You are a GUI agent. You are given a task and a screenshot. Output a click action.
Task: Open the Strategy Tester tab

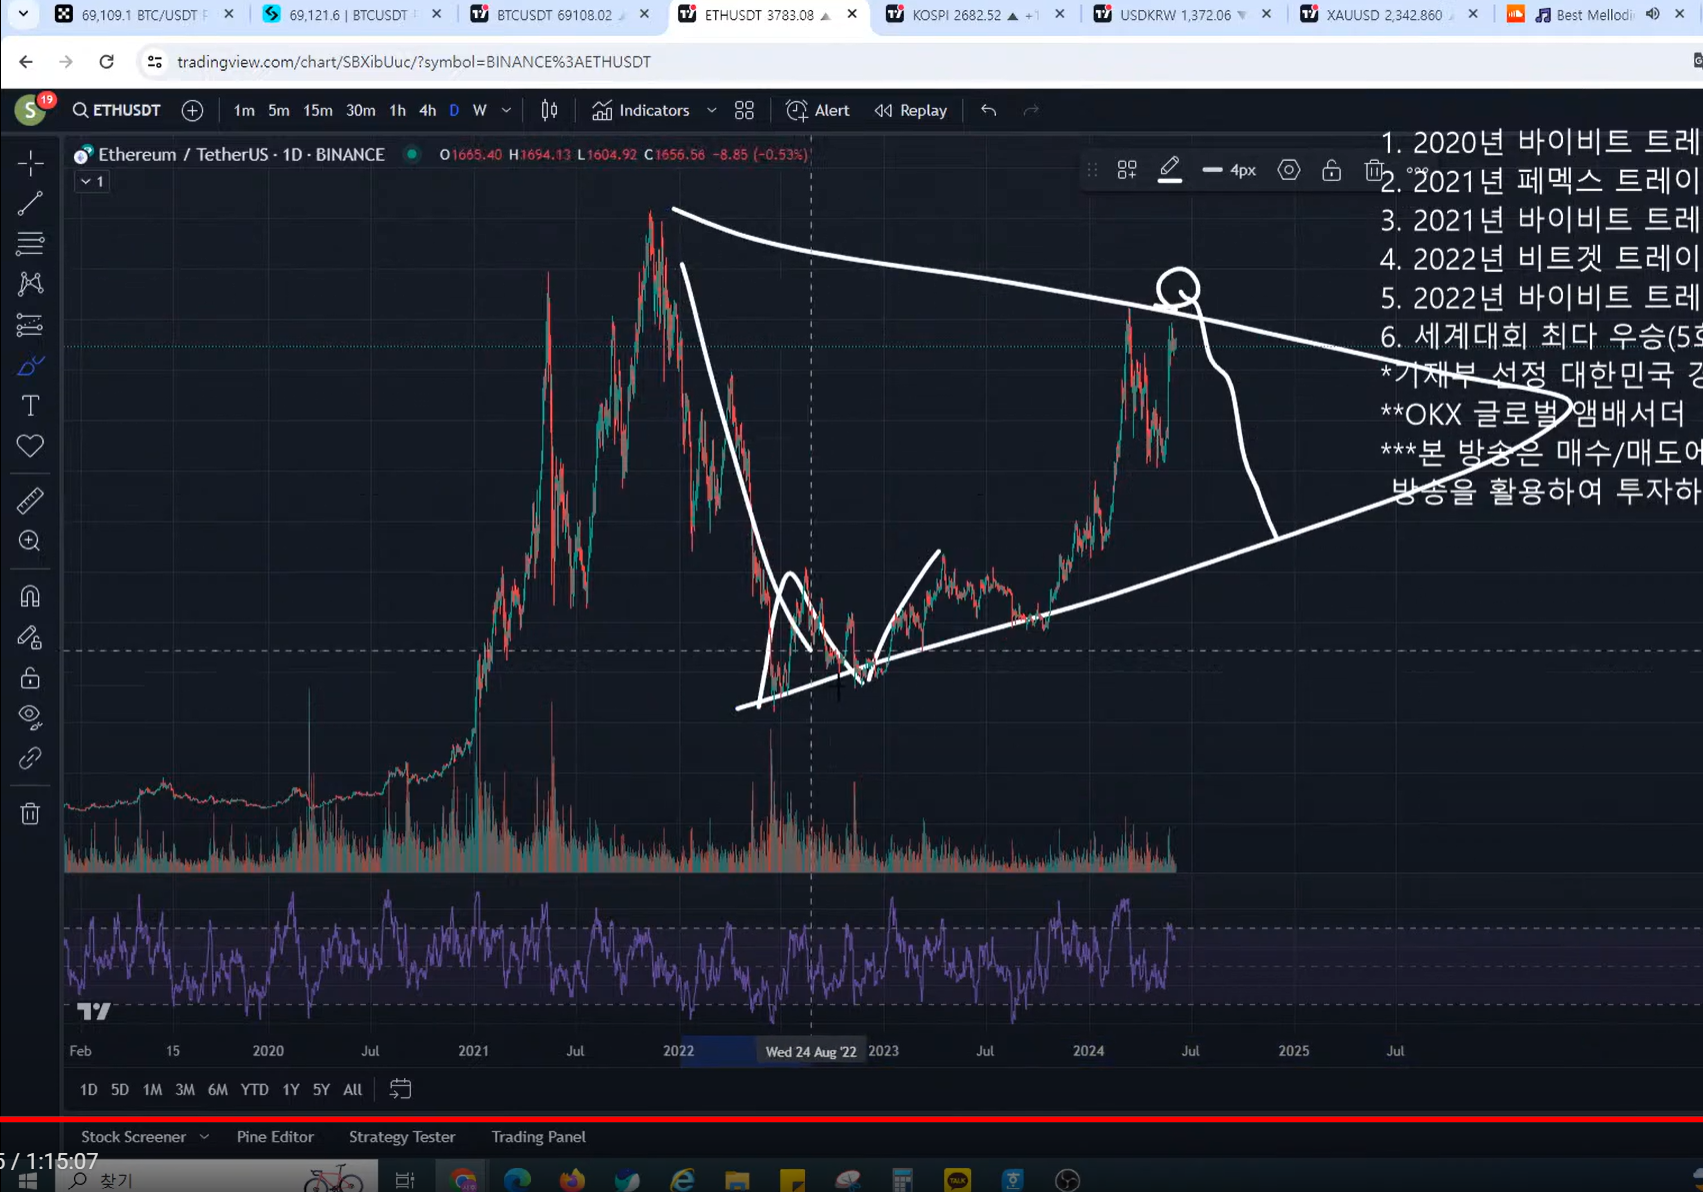click(402, 1136)
